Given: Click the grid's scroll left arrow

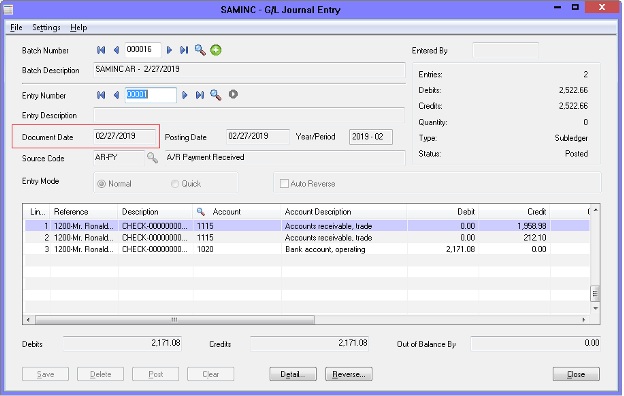Looking at the screenshot, I should 28,320.
